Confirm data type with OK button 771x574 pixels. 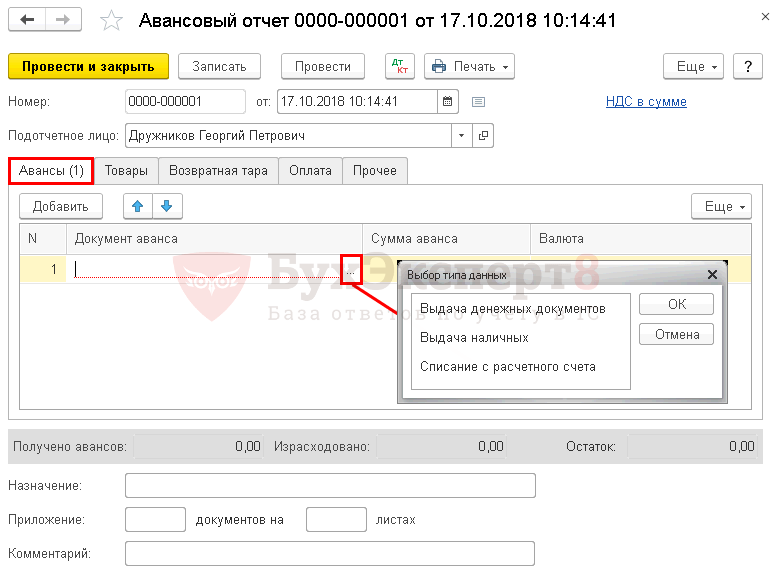pos(677,304)
